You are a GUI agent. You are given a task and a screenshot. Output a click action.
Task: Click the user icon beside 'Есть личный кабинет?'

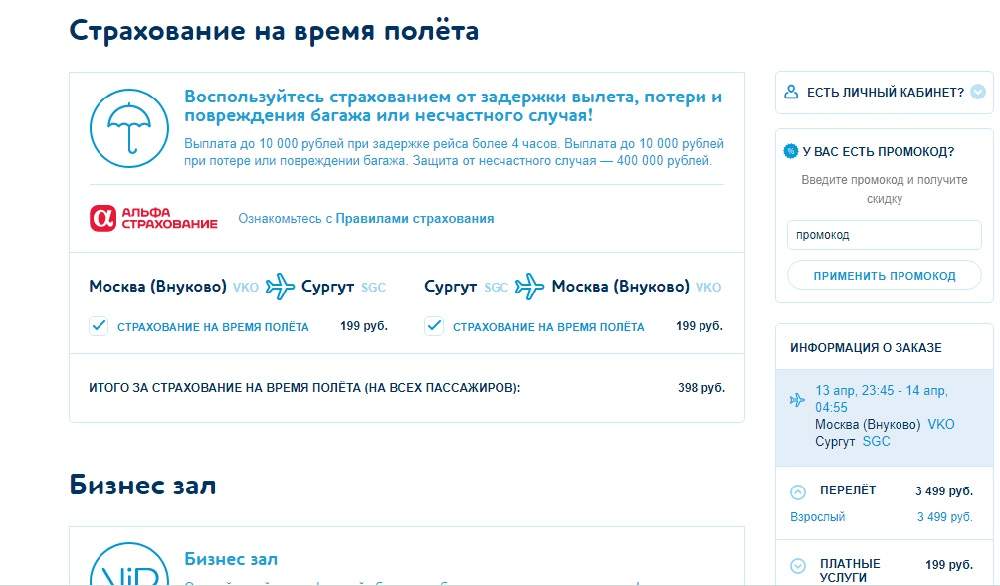(x=791, y=92)
